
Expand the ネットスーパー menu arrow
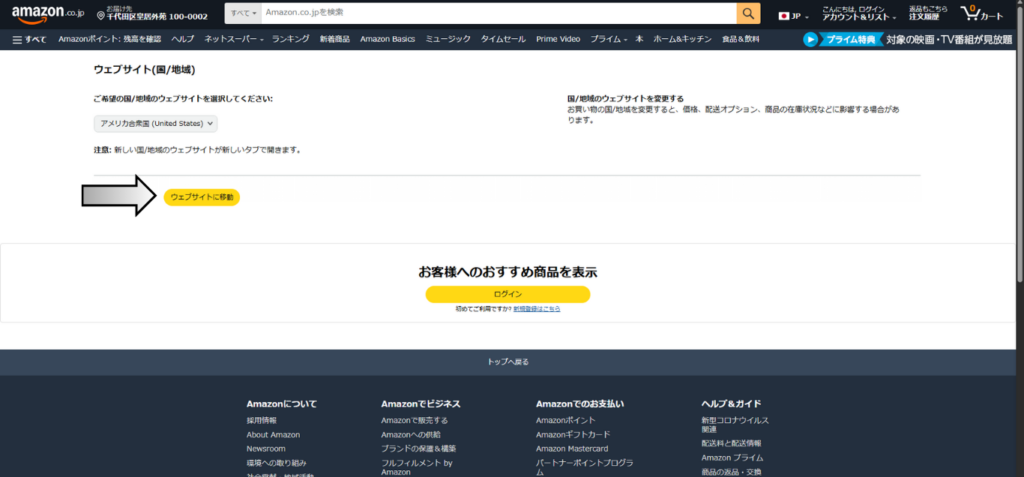[262, 40]
